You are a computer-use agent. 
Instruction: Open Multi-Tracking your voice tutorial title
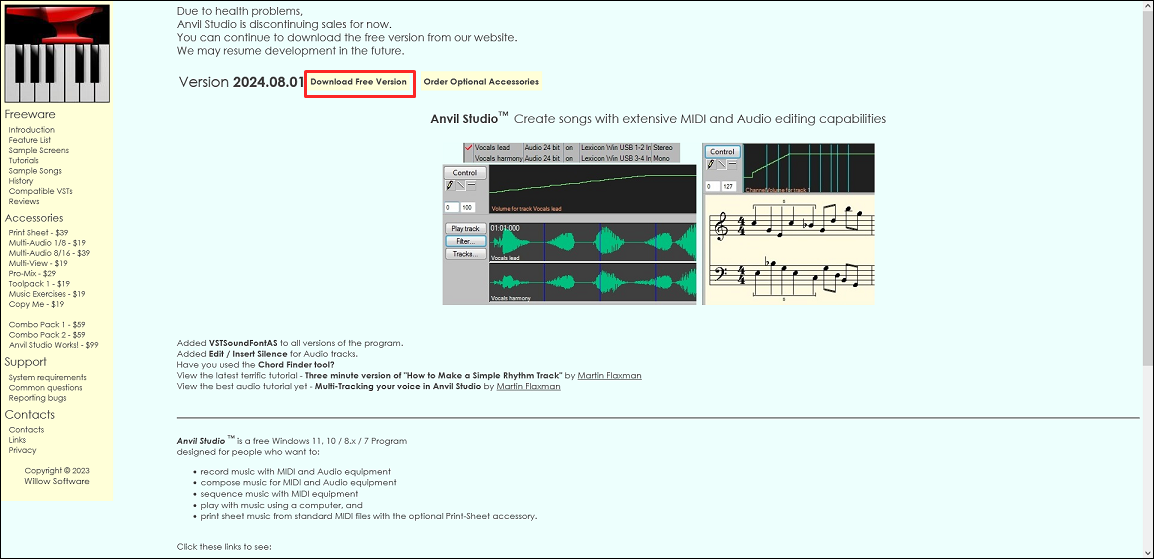(398, 386)
